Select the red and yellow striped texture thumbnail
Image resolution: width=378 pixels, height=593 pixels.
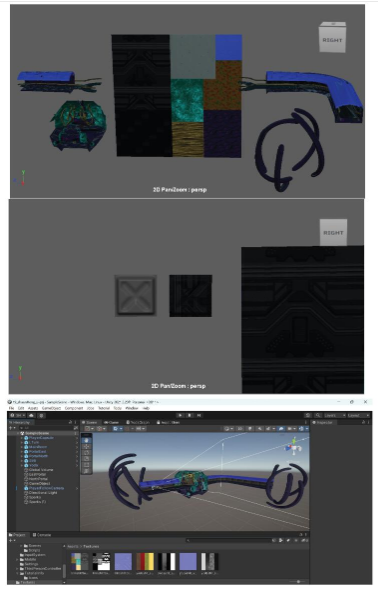[x=145, y=562]
